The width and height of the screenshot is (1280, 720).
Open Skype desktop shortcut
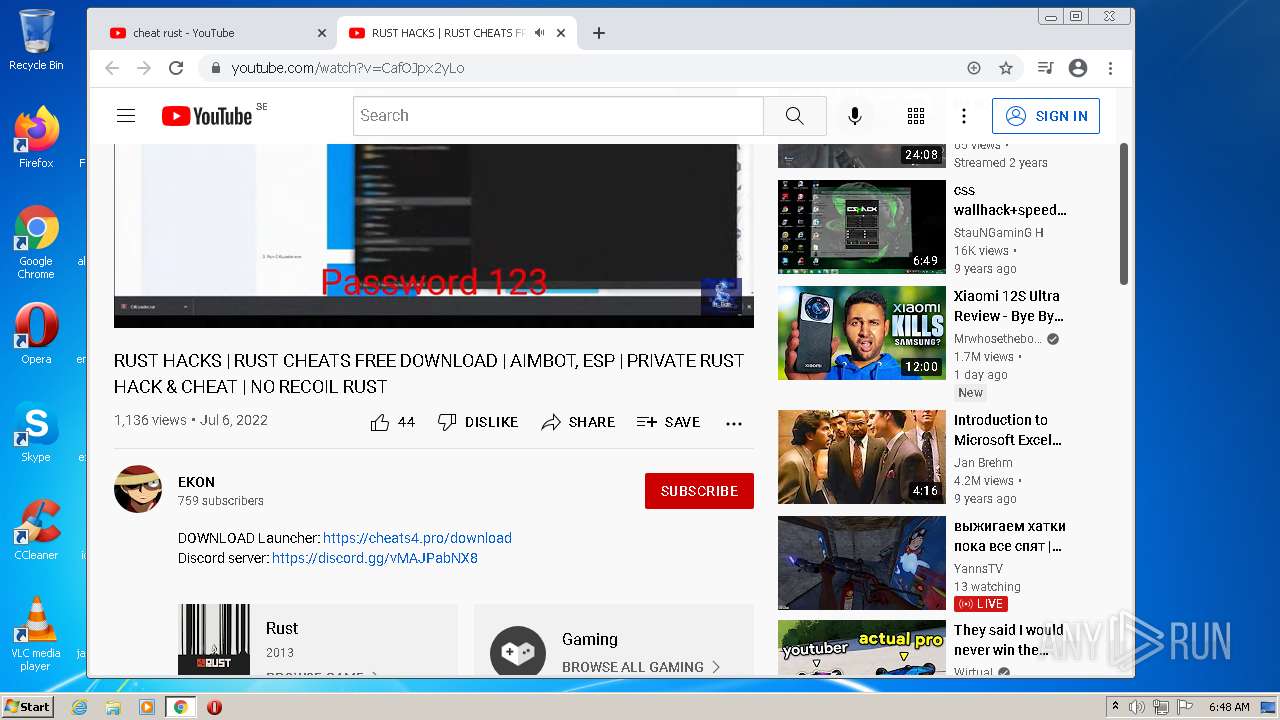[36, 432]
